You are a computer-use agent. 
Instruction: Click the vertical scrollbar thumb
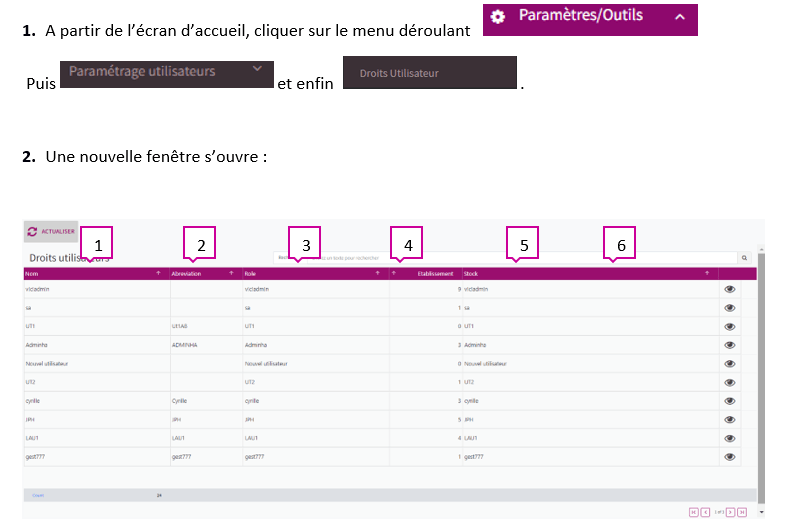pos(761,377)
